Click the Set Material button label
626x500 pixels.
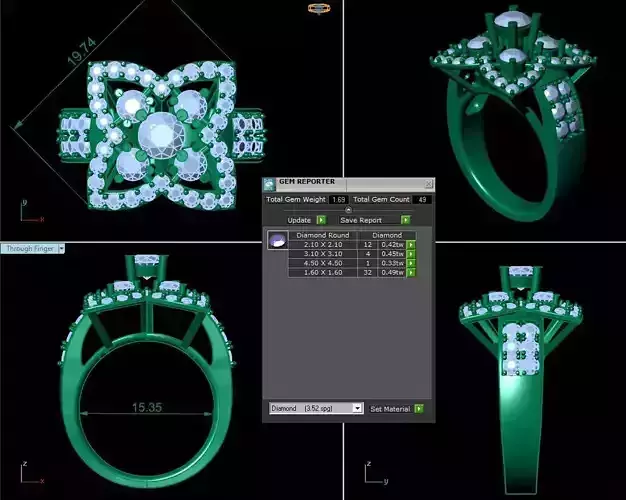[390, 409]
